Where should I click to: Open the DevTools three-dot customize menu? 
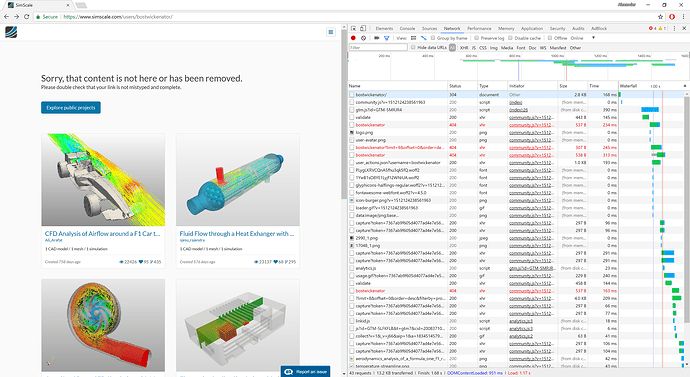coord(674,28)
